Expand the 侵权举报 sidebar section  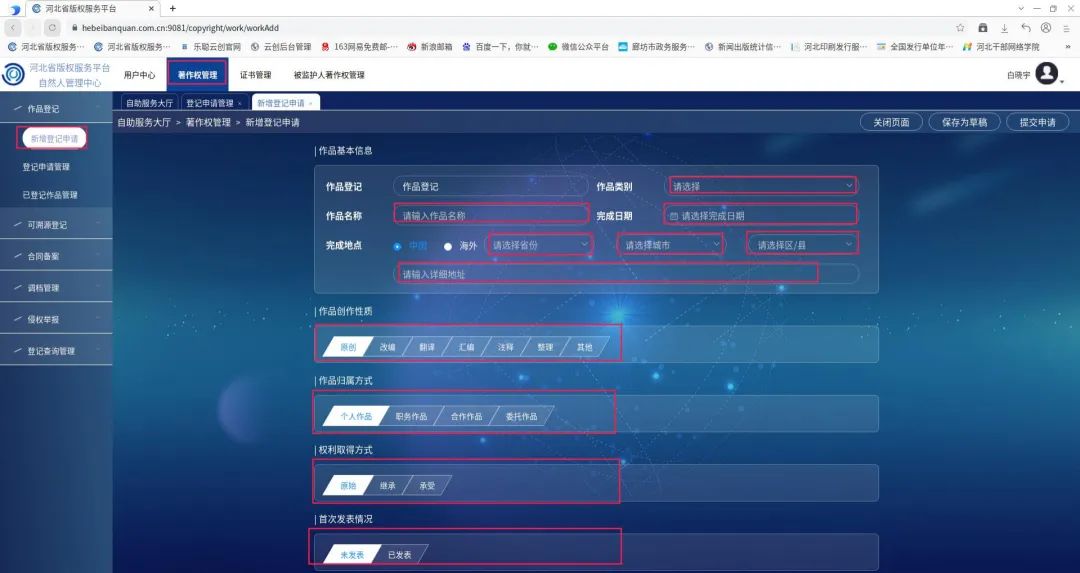coord(56,320)
